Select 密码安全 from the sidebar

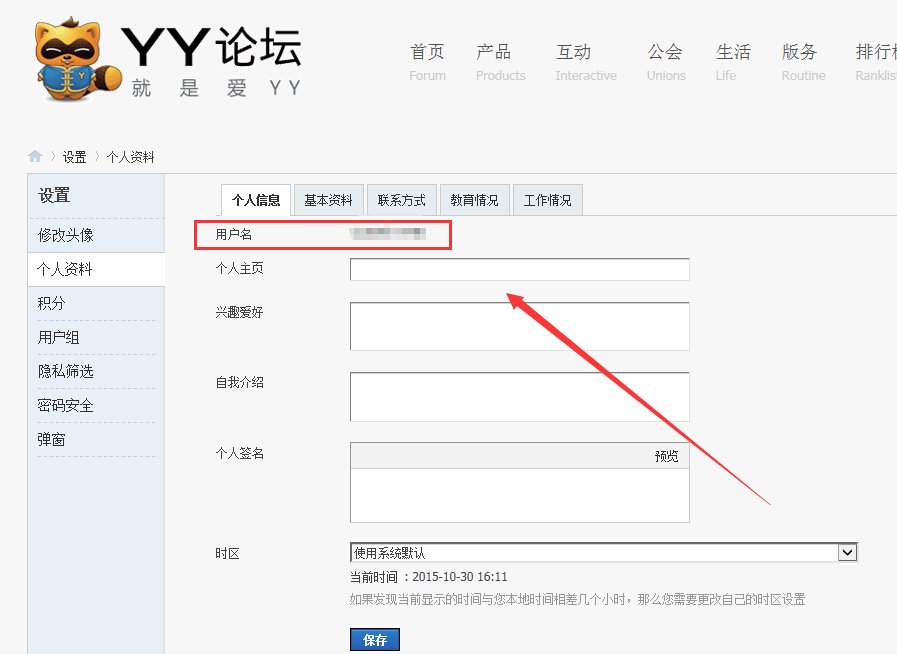click(x=89, y=405)
